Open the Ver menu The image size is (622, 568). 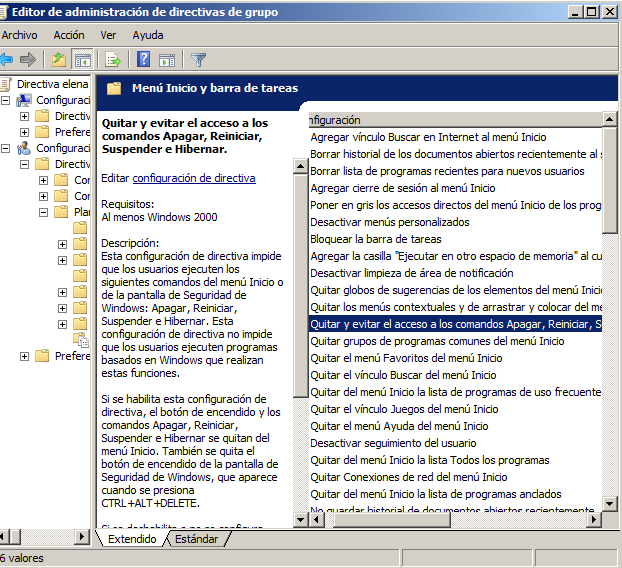[x=108, y=35]
